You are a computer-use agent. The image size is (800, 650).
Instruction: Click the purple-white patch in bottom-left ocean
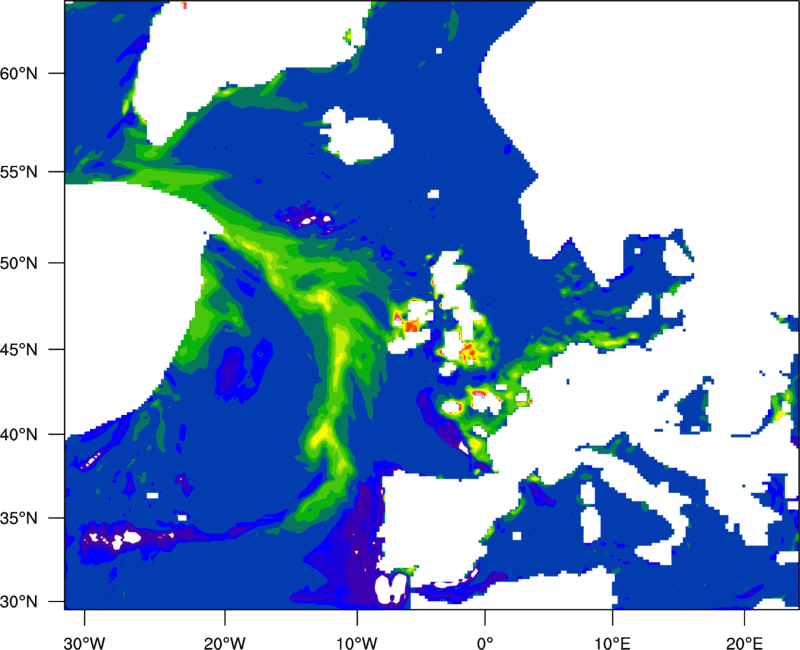[112, 541]
